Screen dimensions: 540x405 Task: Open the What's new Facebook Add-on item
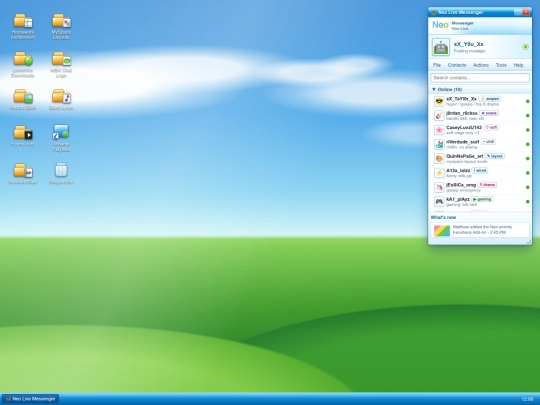tap(480, 230)
